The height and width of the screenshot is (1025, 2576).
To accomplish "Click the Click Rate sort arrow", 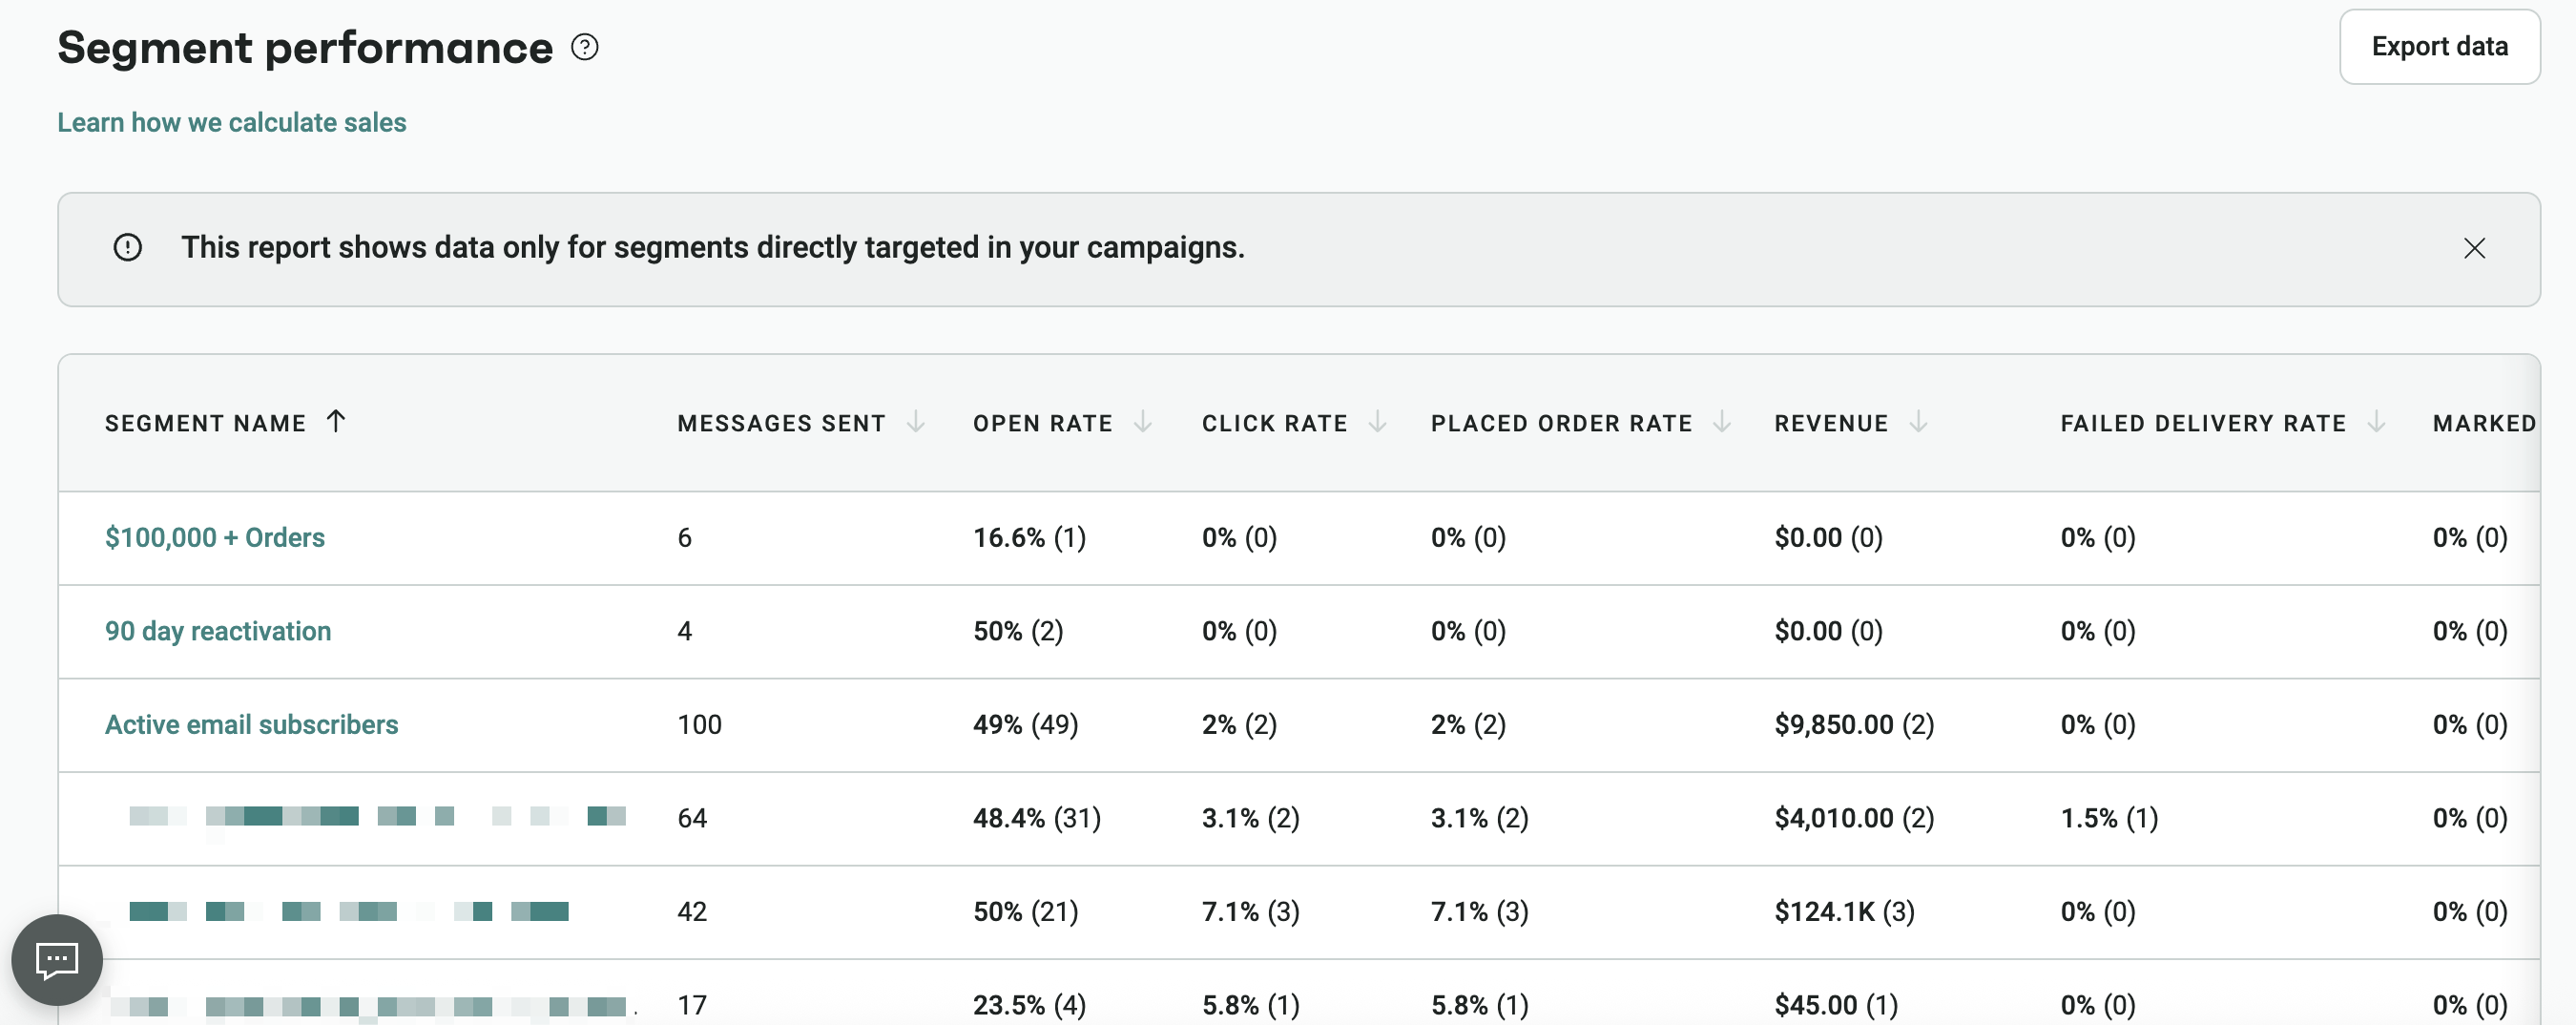I will click(x=1379, y=422).
